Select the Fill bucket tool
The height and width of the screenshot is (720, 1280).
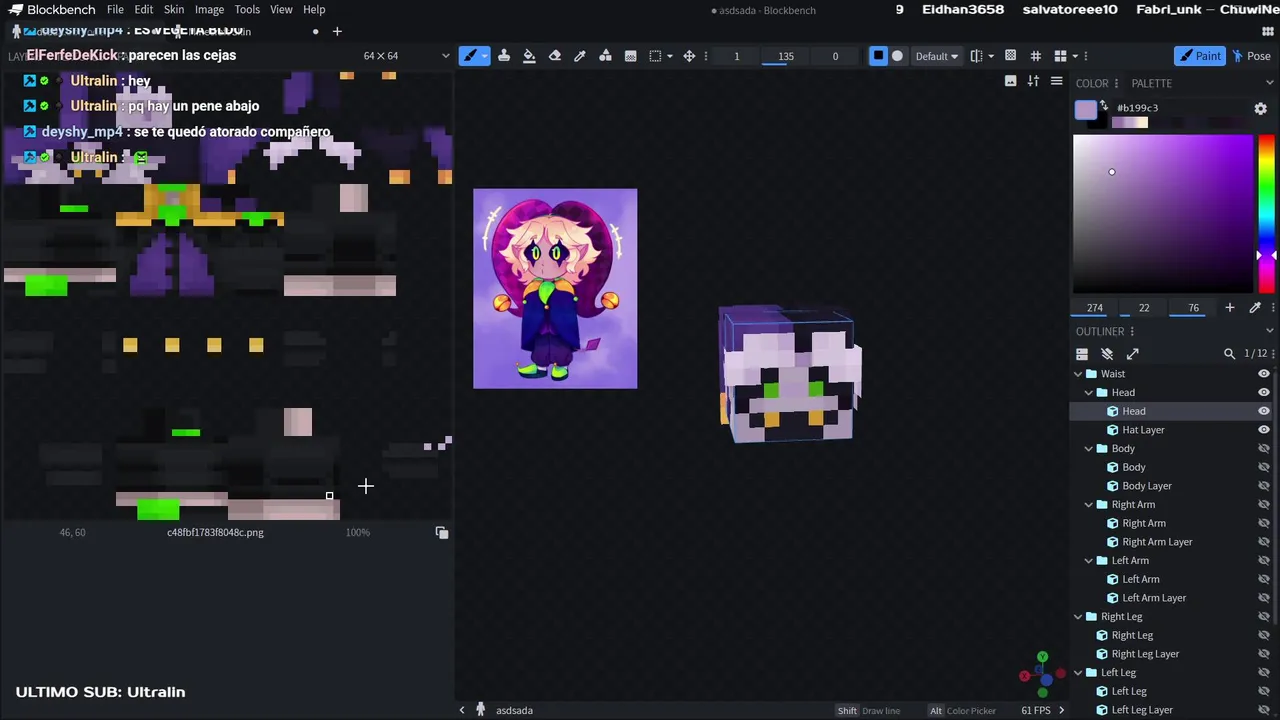529,56
